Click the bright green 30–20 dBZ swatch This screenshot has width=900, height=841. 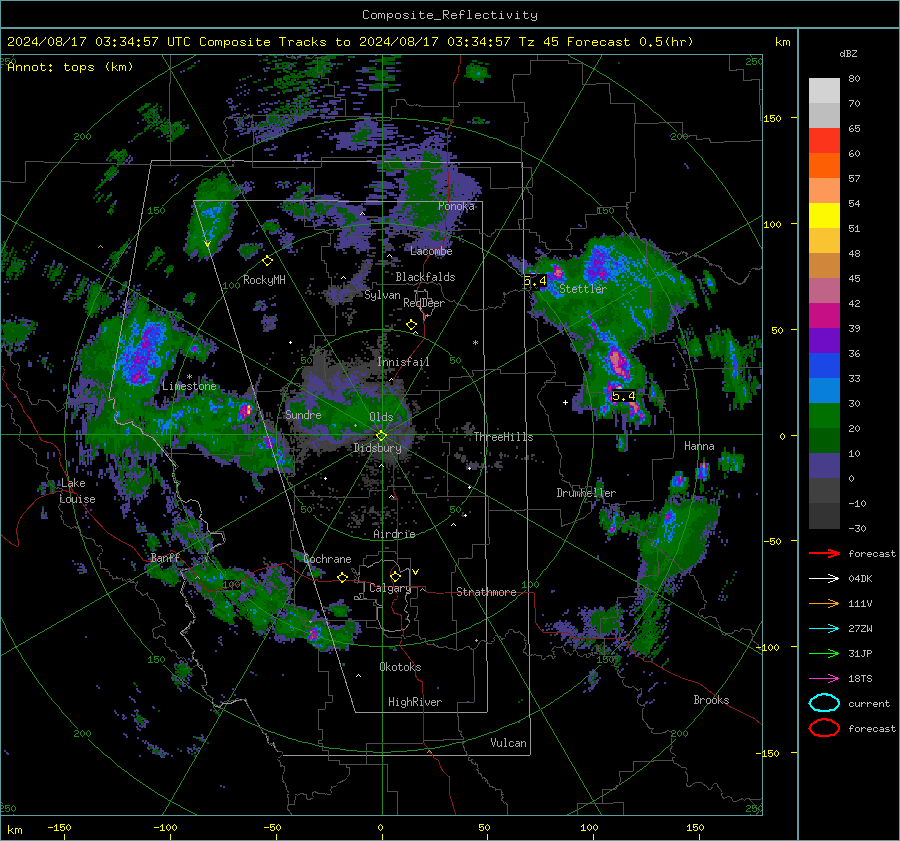(824, 416)
